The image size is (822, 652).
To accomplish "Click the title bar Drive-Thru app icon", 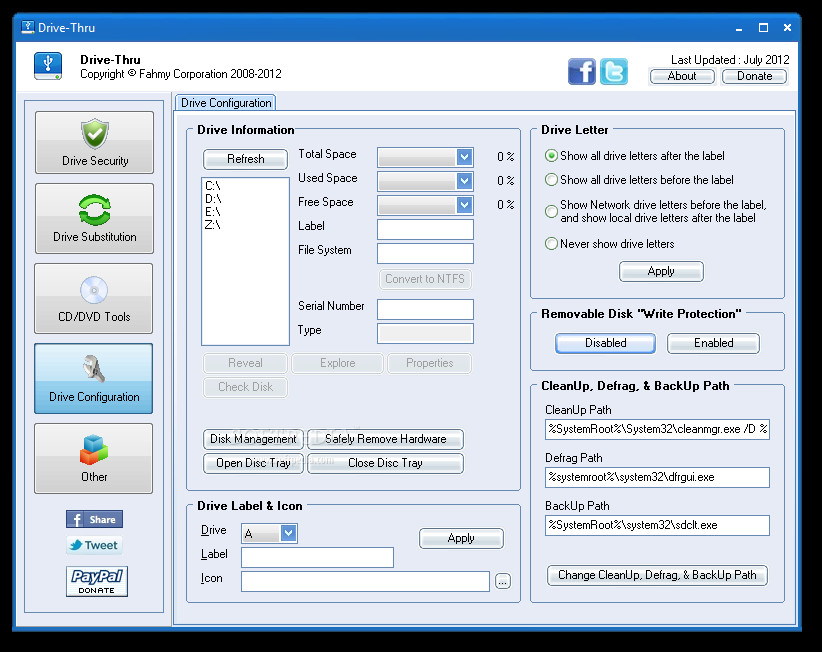I will coord(28,27).
